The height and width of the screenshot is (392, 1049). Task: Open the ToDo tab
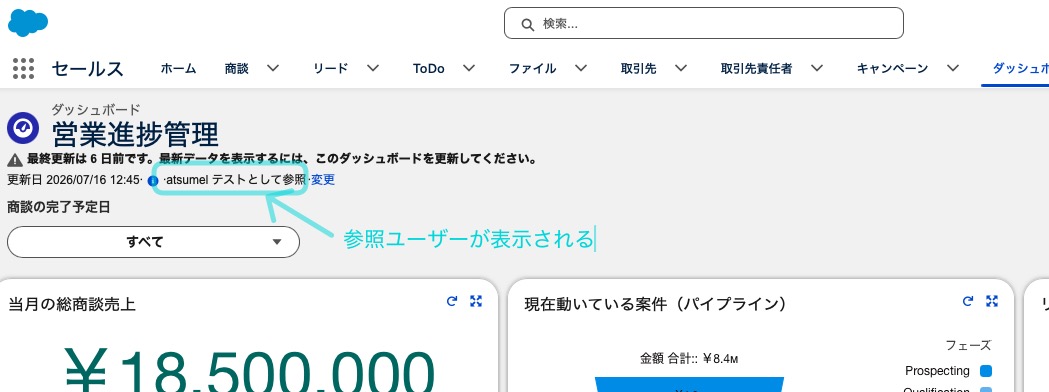(429, 68)
